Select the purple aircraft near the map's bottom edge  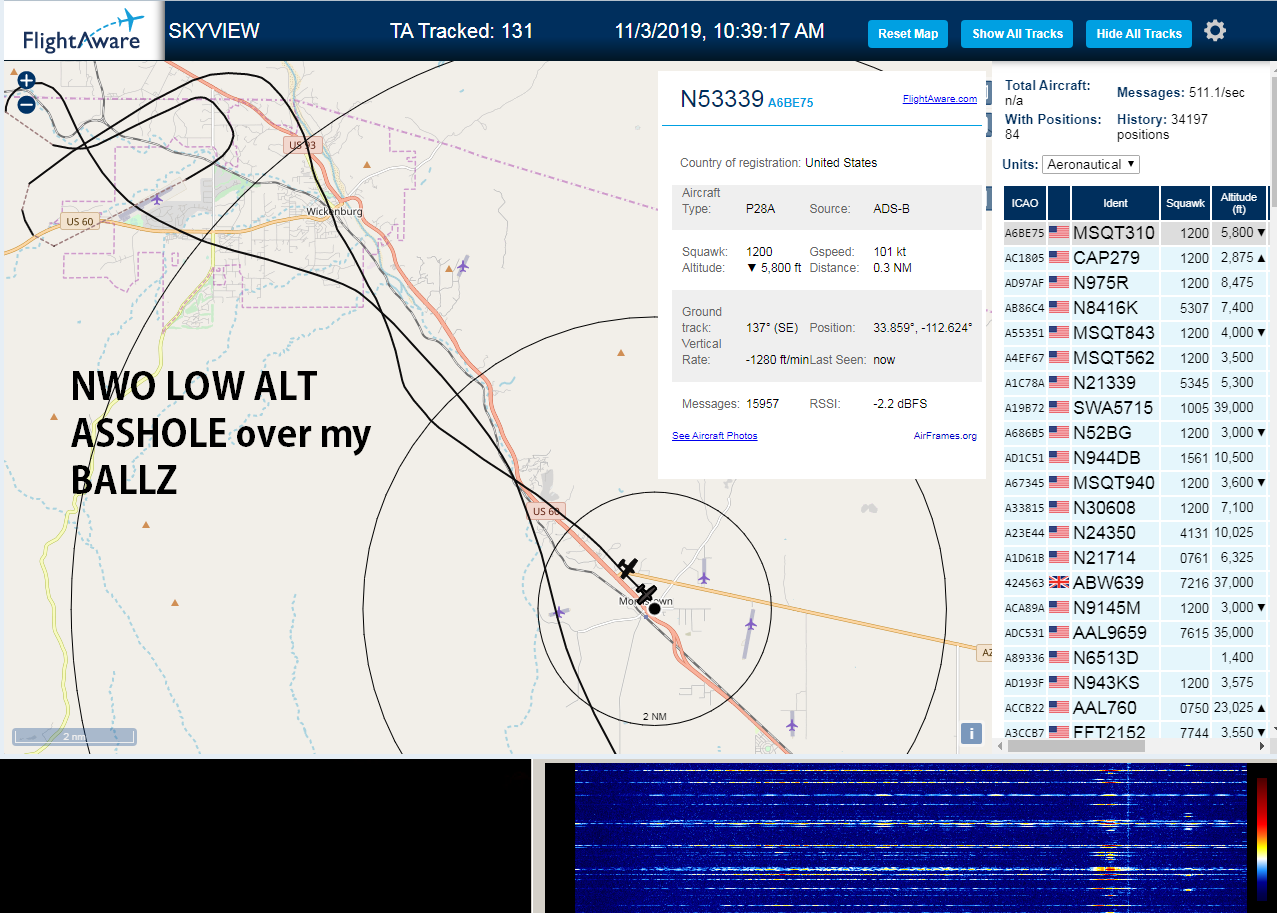point(792,723)
